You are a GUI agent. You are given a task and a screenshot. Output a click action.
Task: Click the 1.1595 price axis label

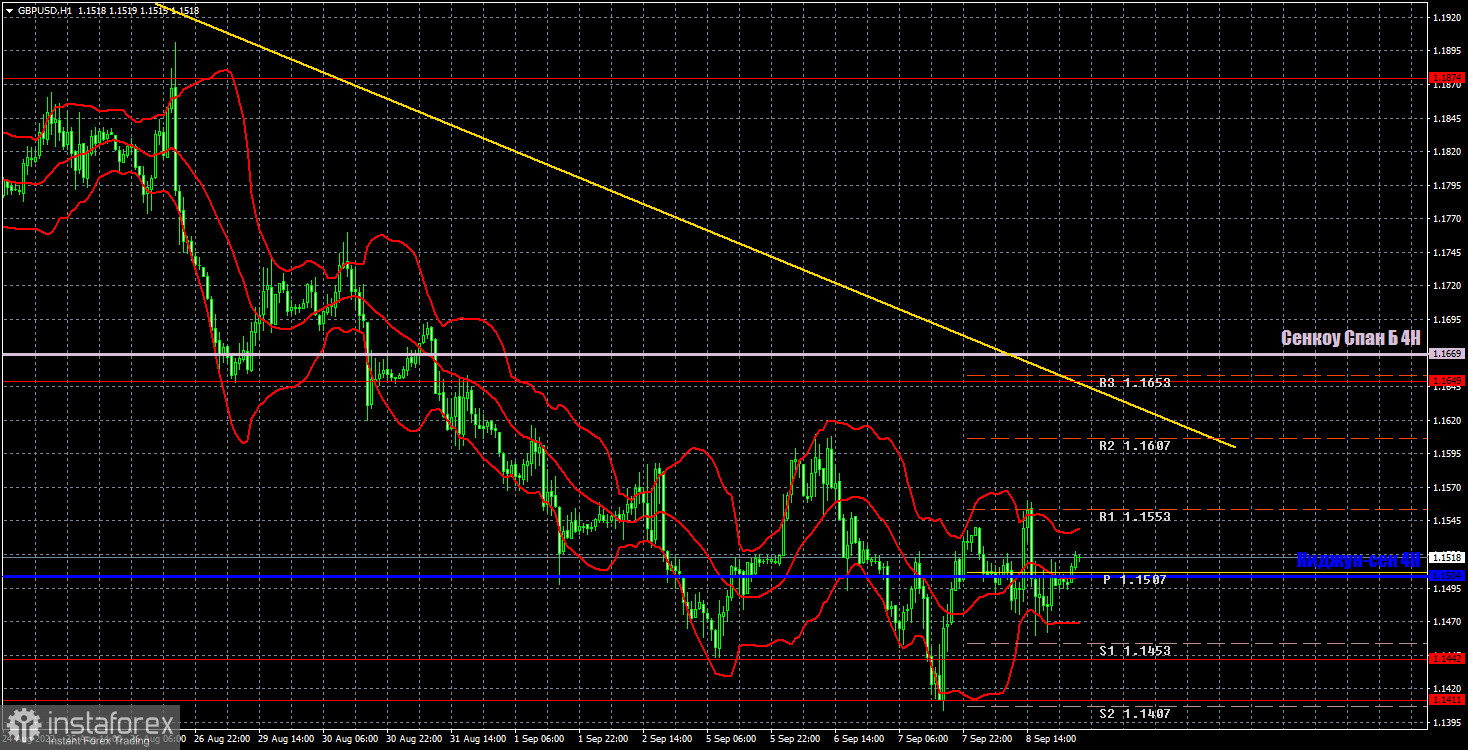pos(1446,454)
